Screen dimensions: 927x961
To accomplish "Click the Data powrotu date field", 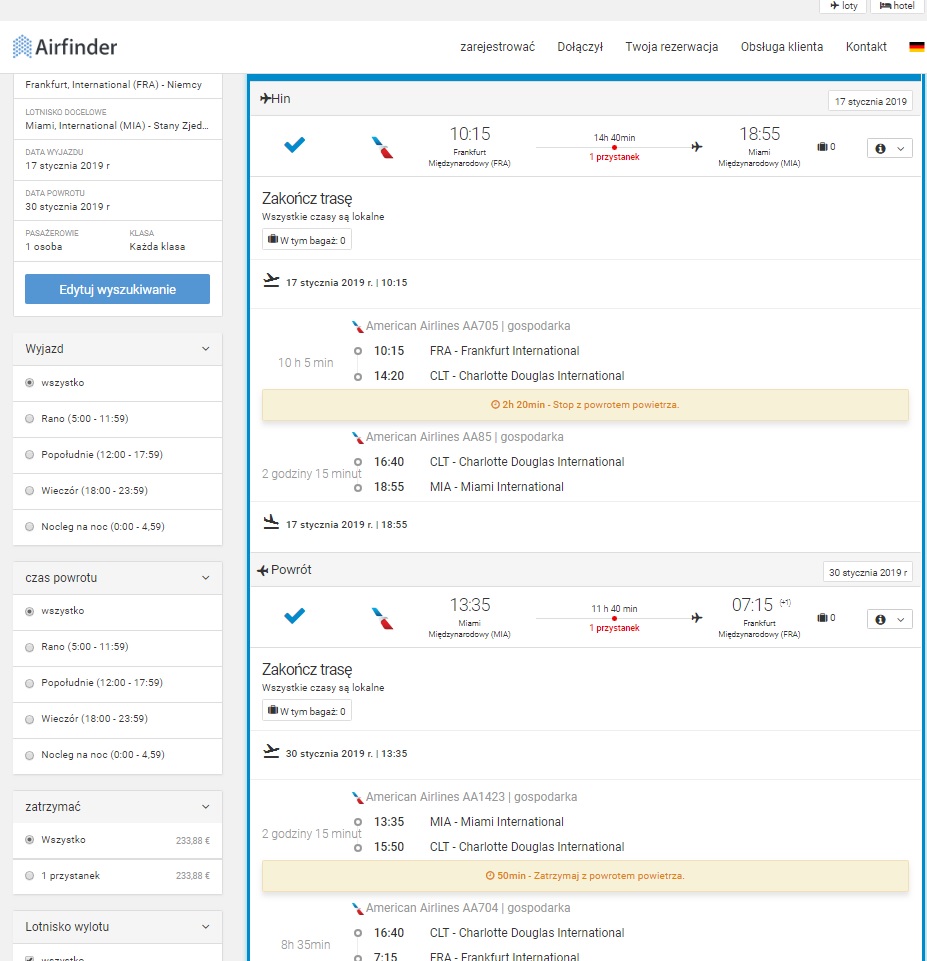I will click(x=118, y=201).
